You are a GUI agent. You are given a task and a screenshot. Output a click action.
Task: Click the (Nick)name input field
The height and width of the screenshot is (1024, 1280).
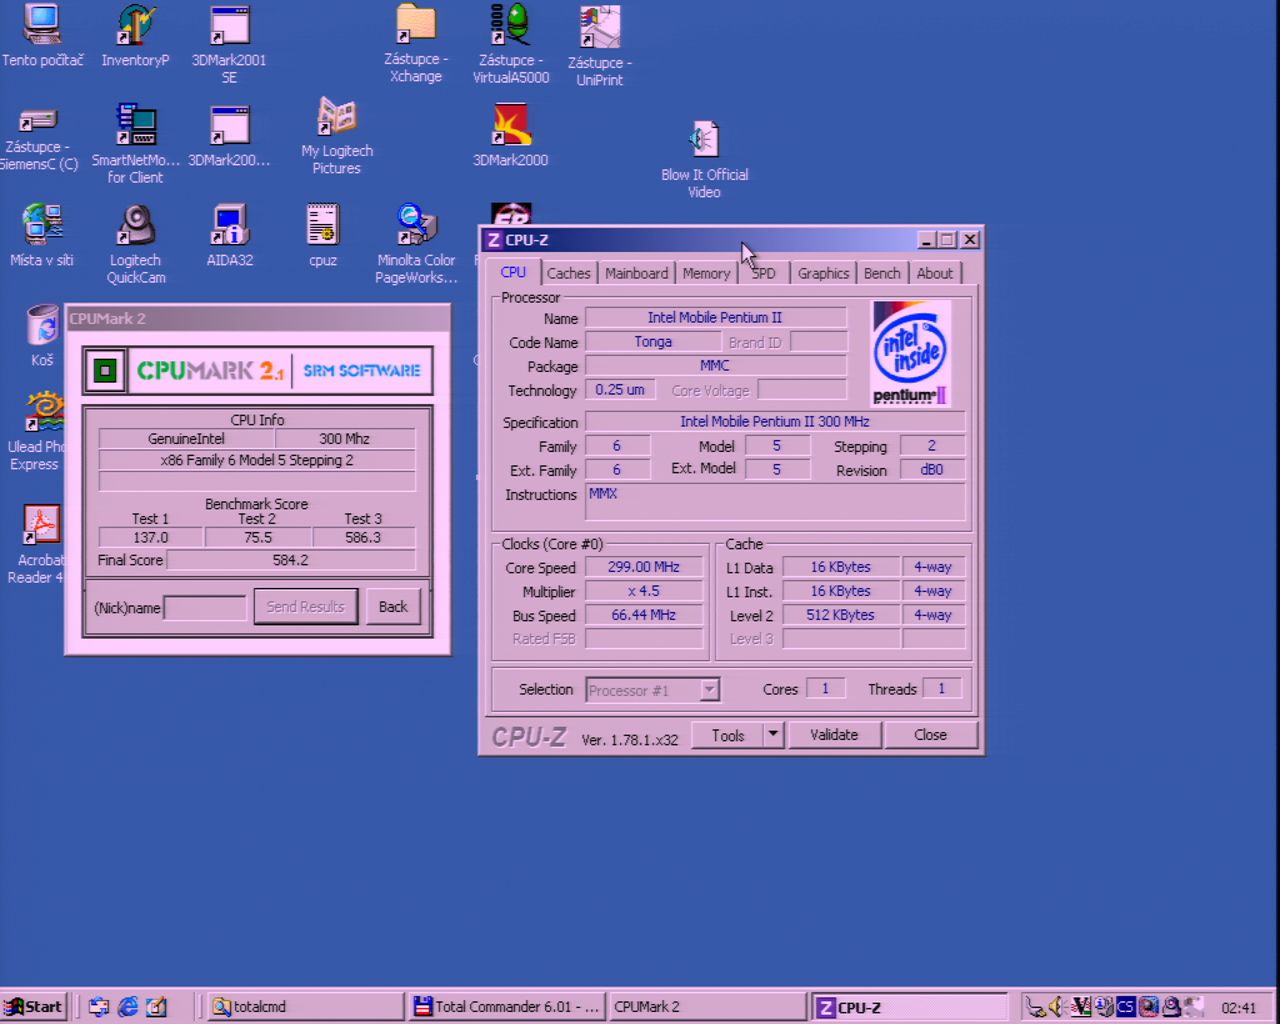tap(205, 607)
